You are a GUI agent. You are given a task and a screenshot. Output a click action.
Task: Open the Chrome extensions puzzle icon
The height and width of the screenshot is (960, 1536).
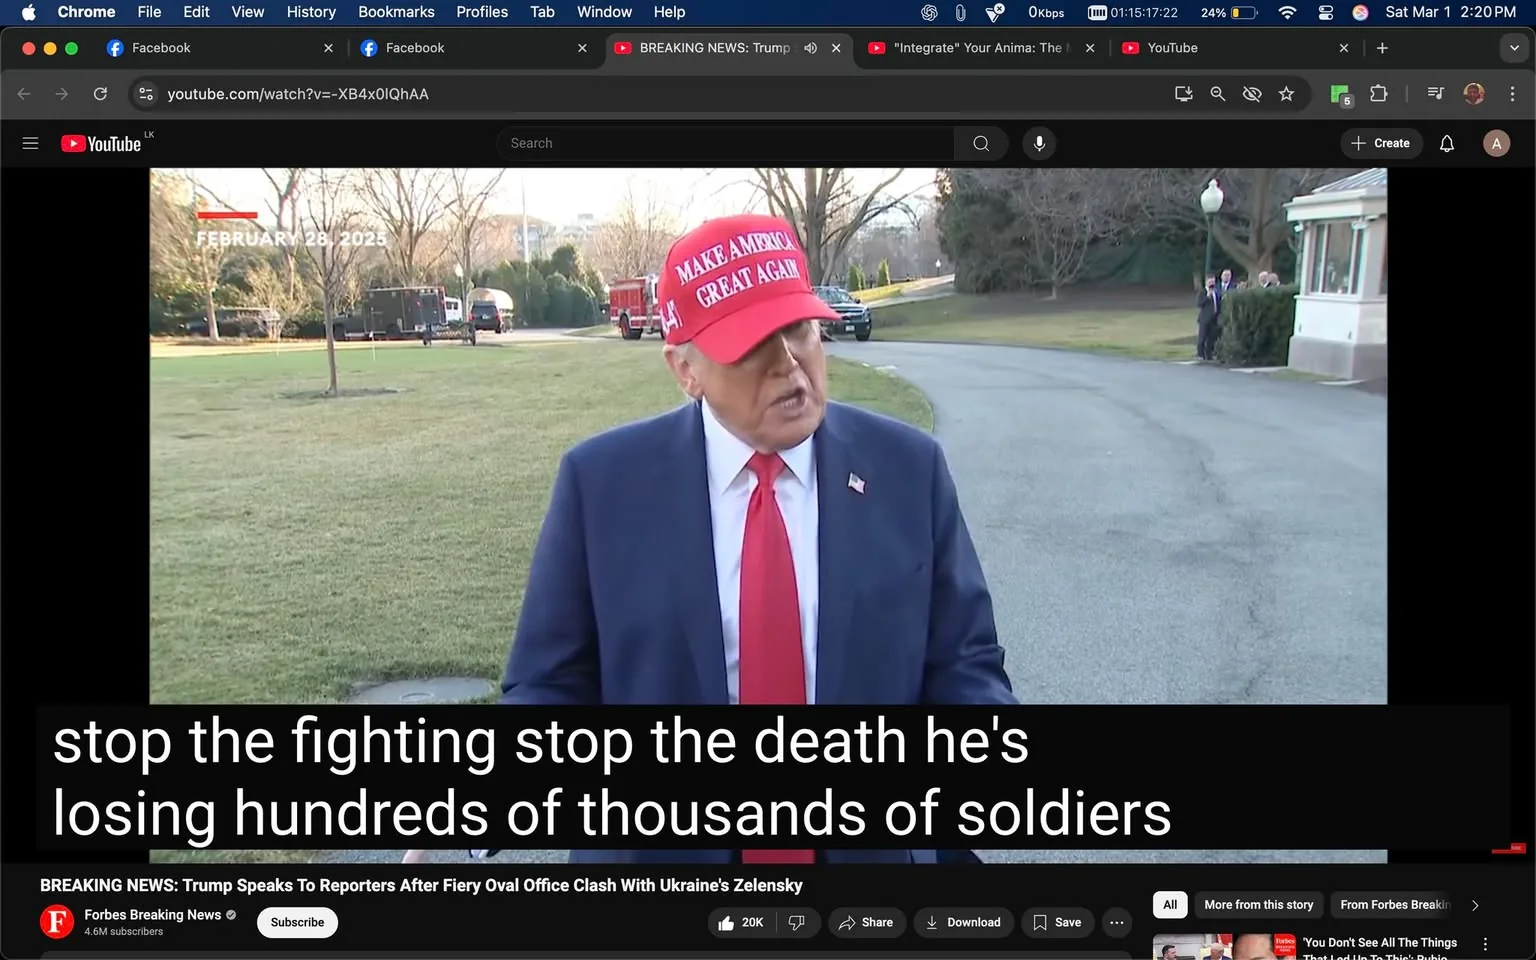(1378, 93)
